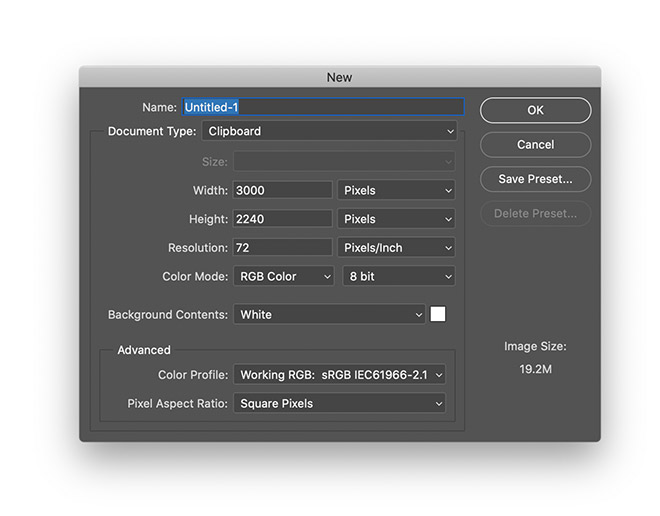The image size is (660, 516).
Task: Click the Height field showing 2240
Action: [282, 219]
